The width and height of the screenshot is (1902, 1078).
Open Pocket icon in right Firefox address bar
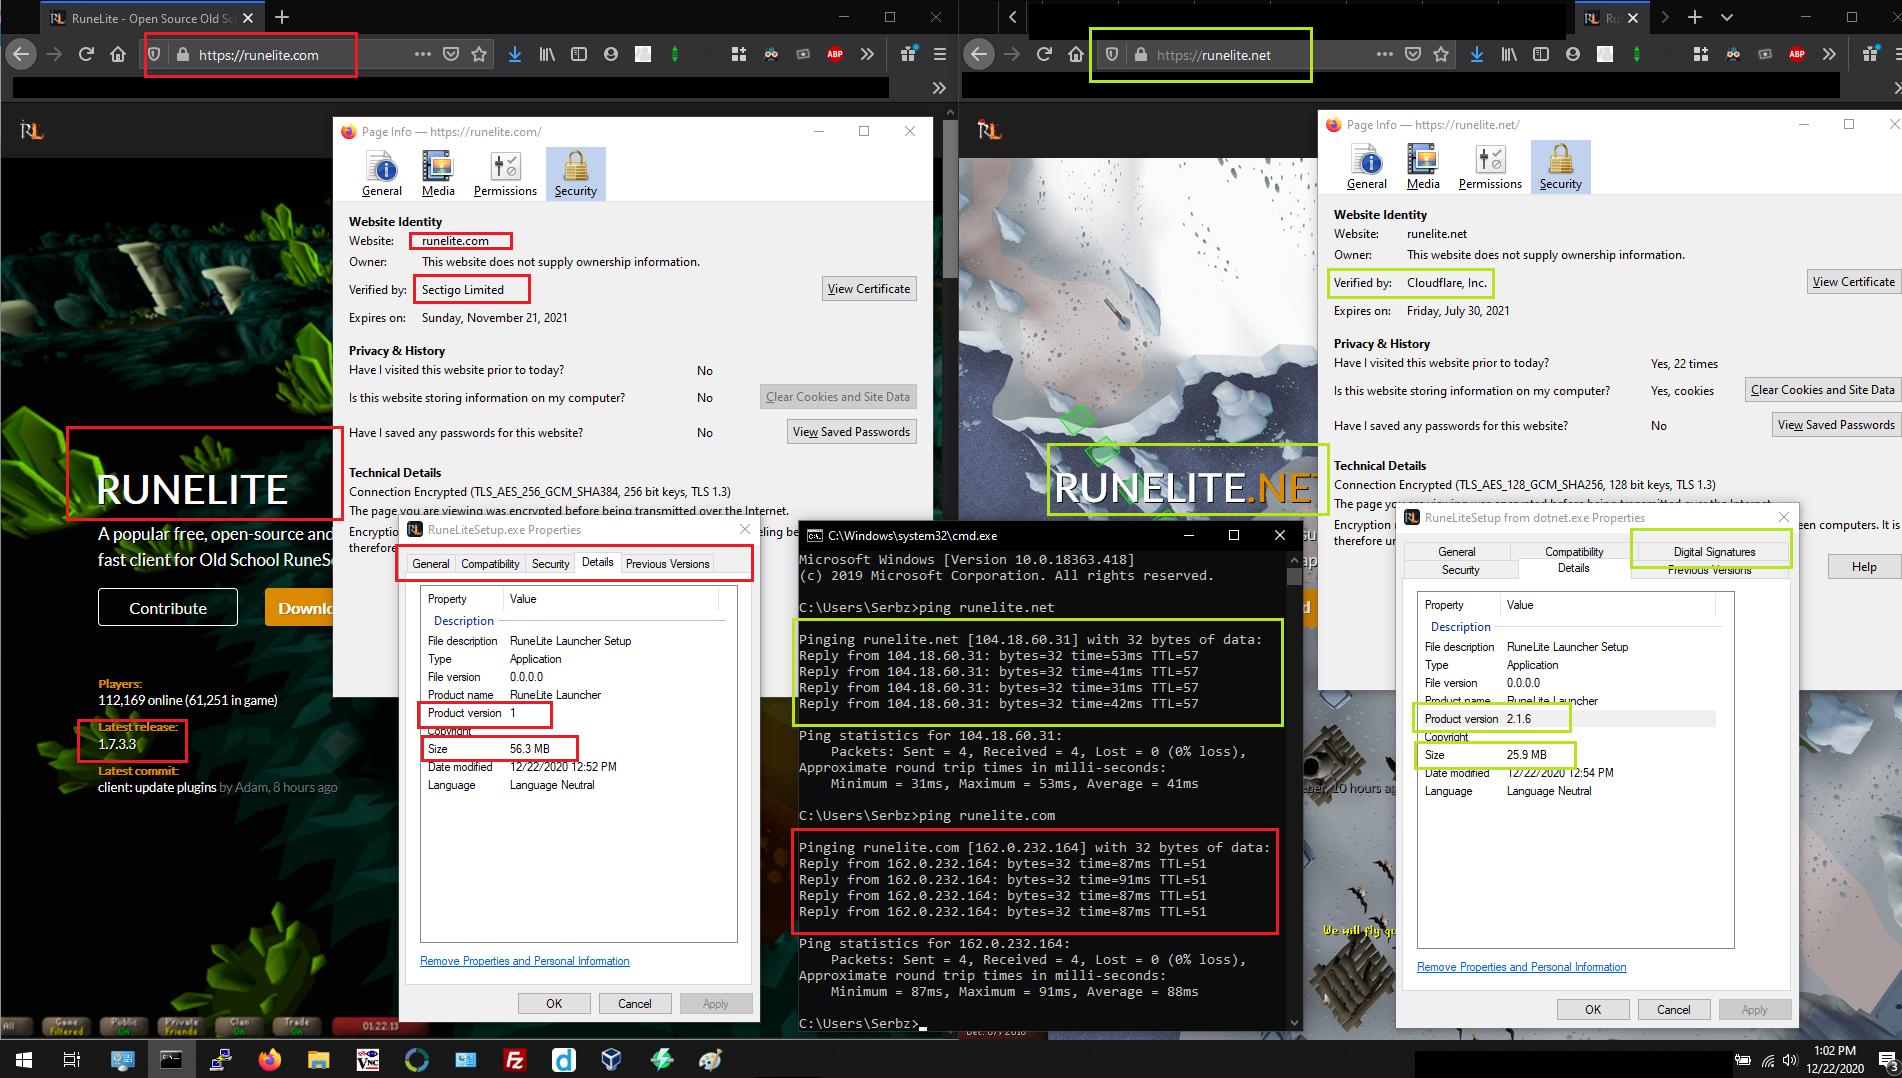1413,54
